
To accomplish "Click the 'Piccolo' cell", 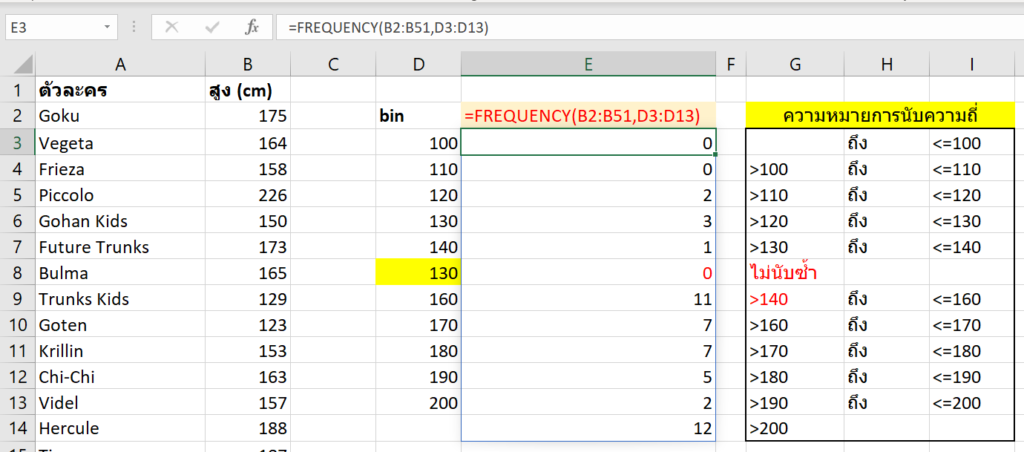I will pos(120,195).
